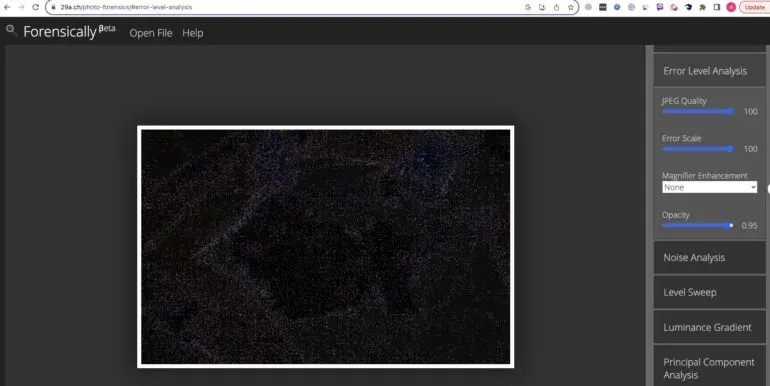Click the Forensically magnifier logo icon
Image resolution: width=770 pixels, height=386 pixels.
point(11,30)
